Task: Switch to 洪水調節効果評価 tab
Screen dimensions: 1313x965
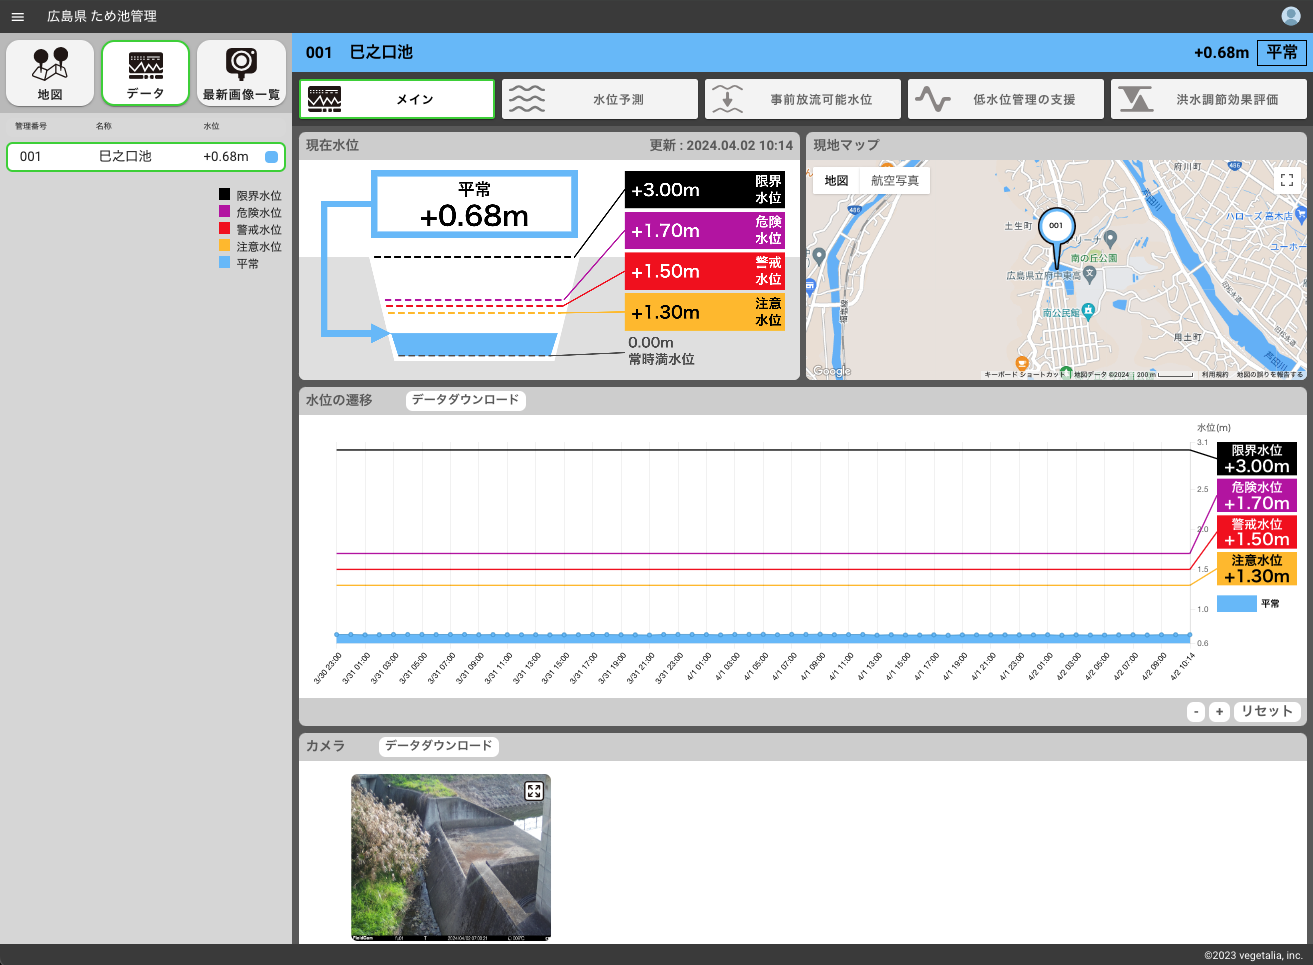Action: click(1209, 100)
